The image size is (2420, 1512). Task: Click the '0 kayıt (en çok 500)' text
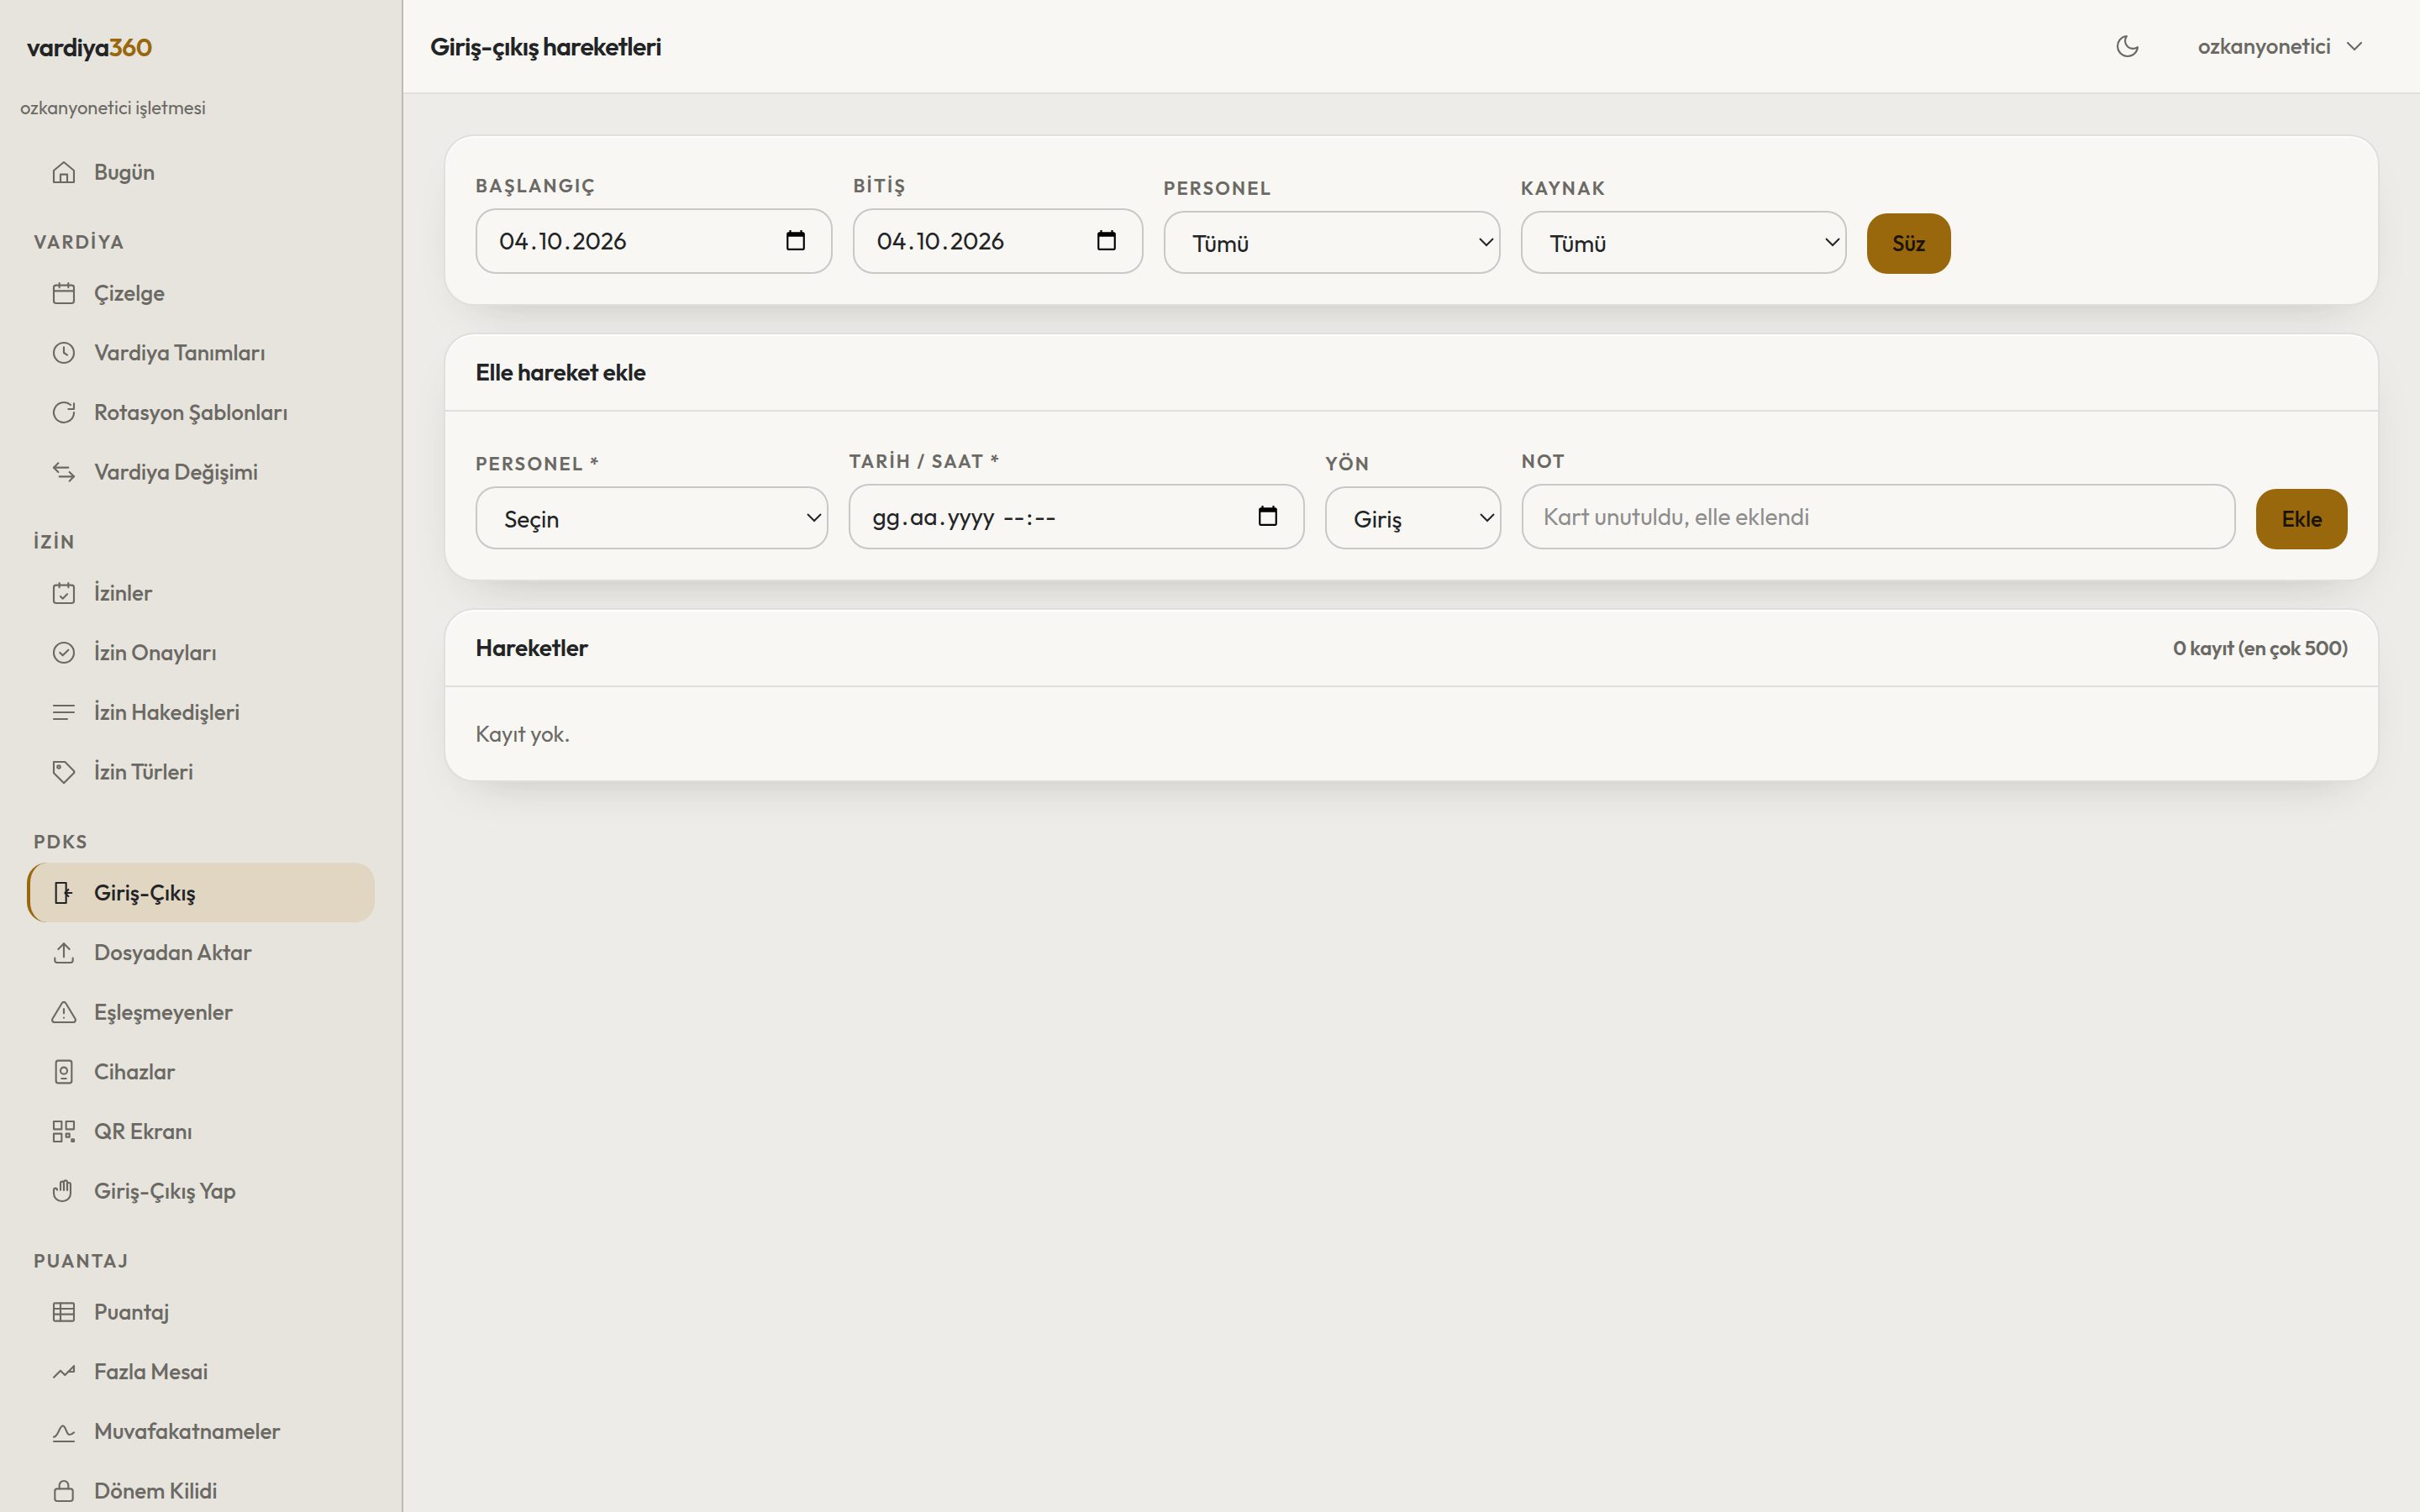tap(2260, 648)
